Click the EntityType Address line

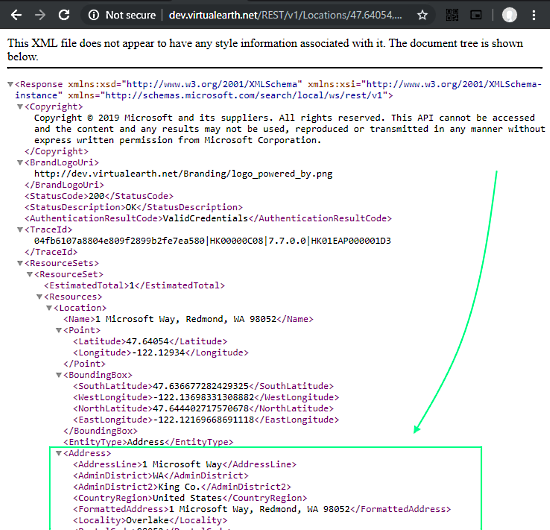(148, 442)
